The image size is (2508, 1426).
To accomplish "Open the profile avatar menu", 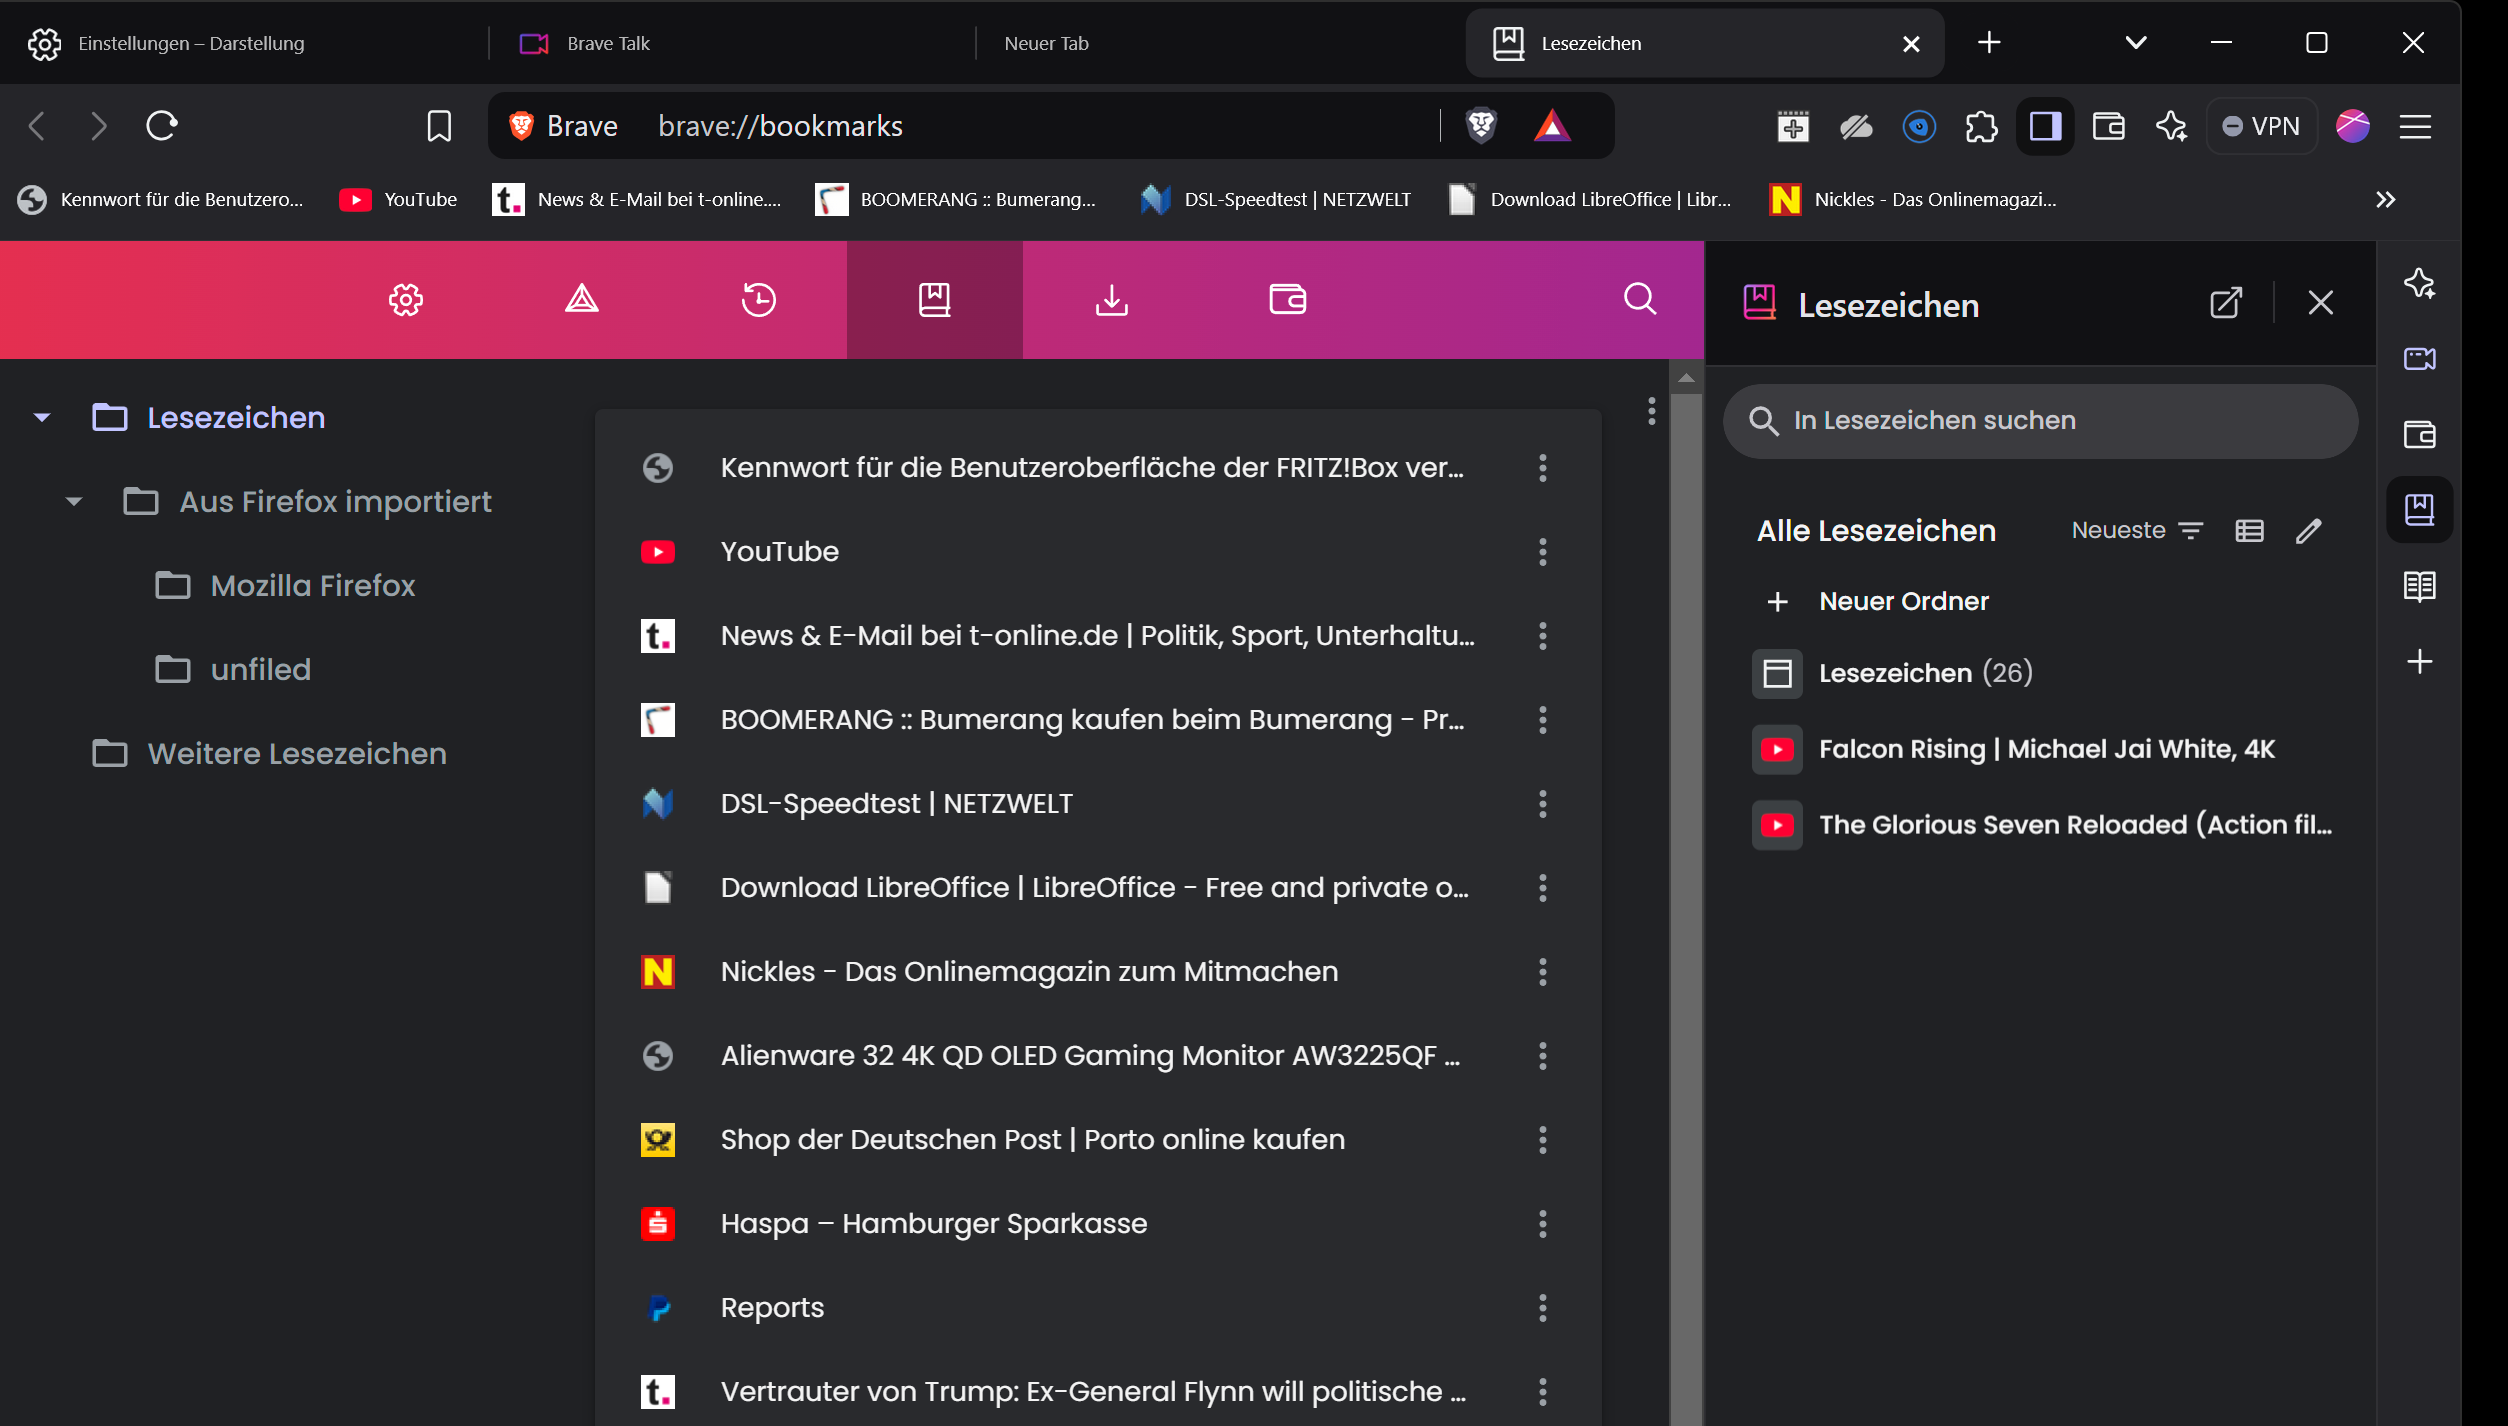I will pos(2352,127).
